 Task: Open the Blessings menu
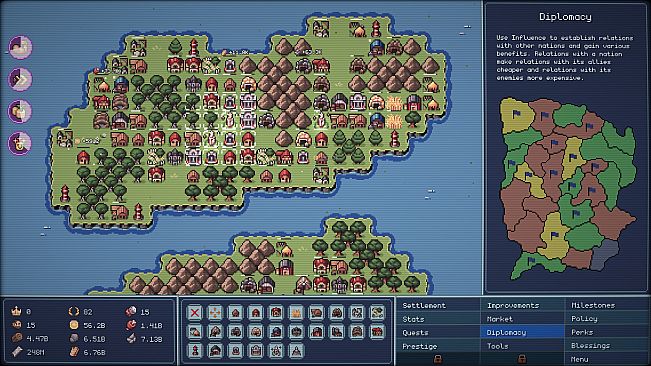click(607, 345)
